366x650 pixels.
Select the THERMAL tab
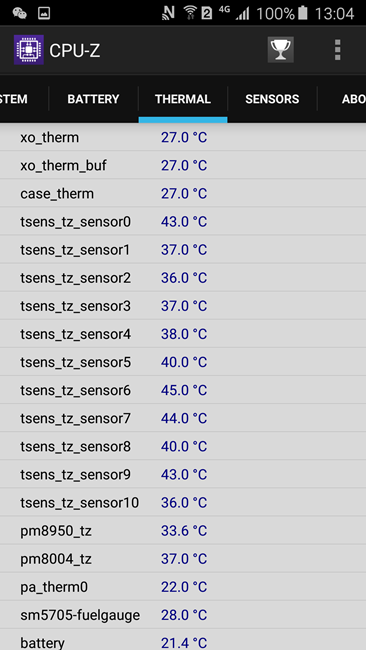[183, 99]
